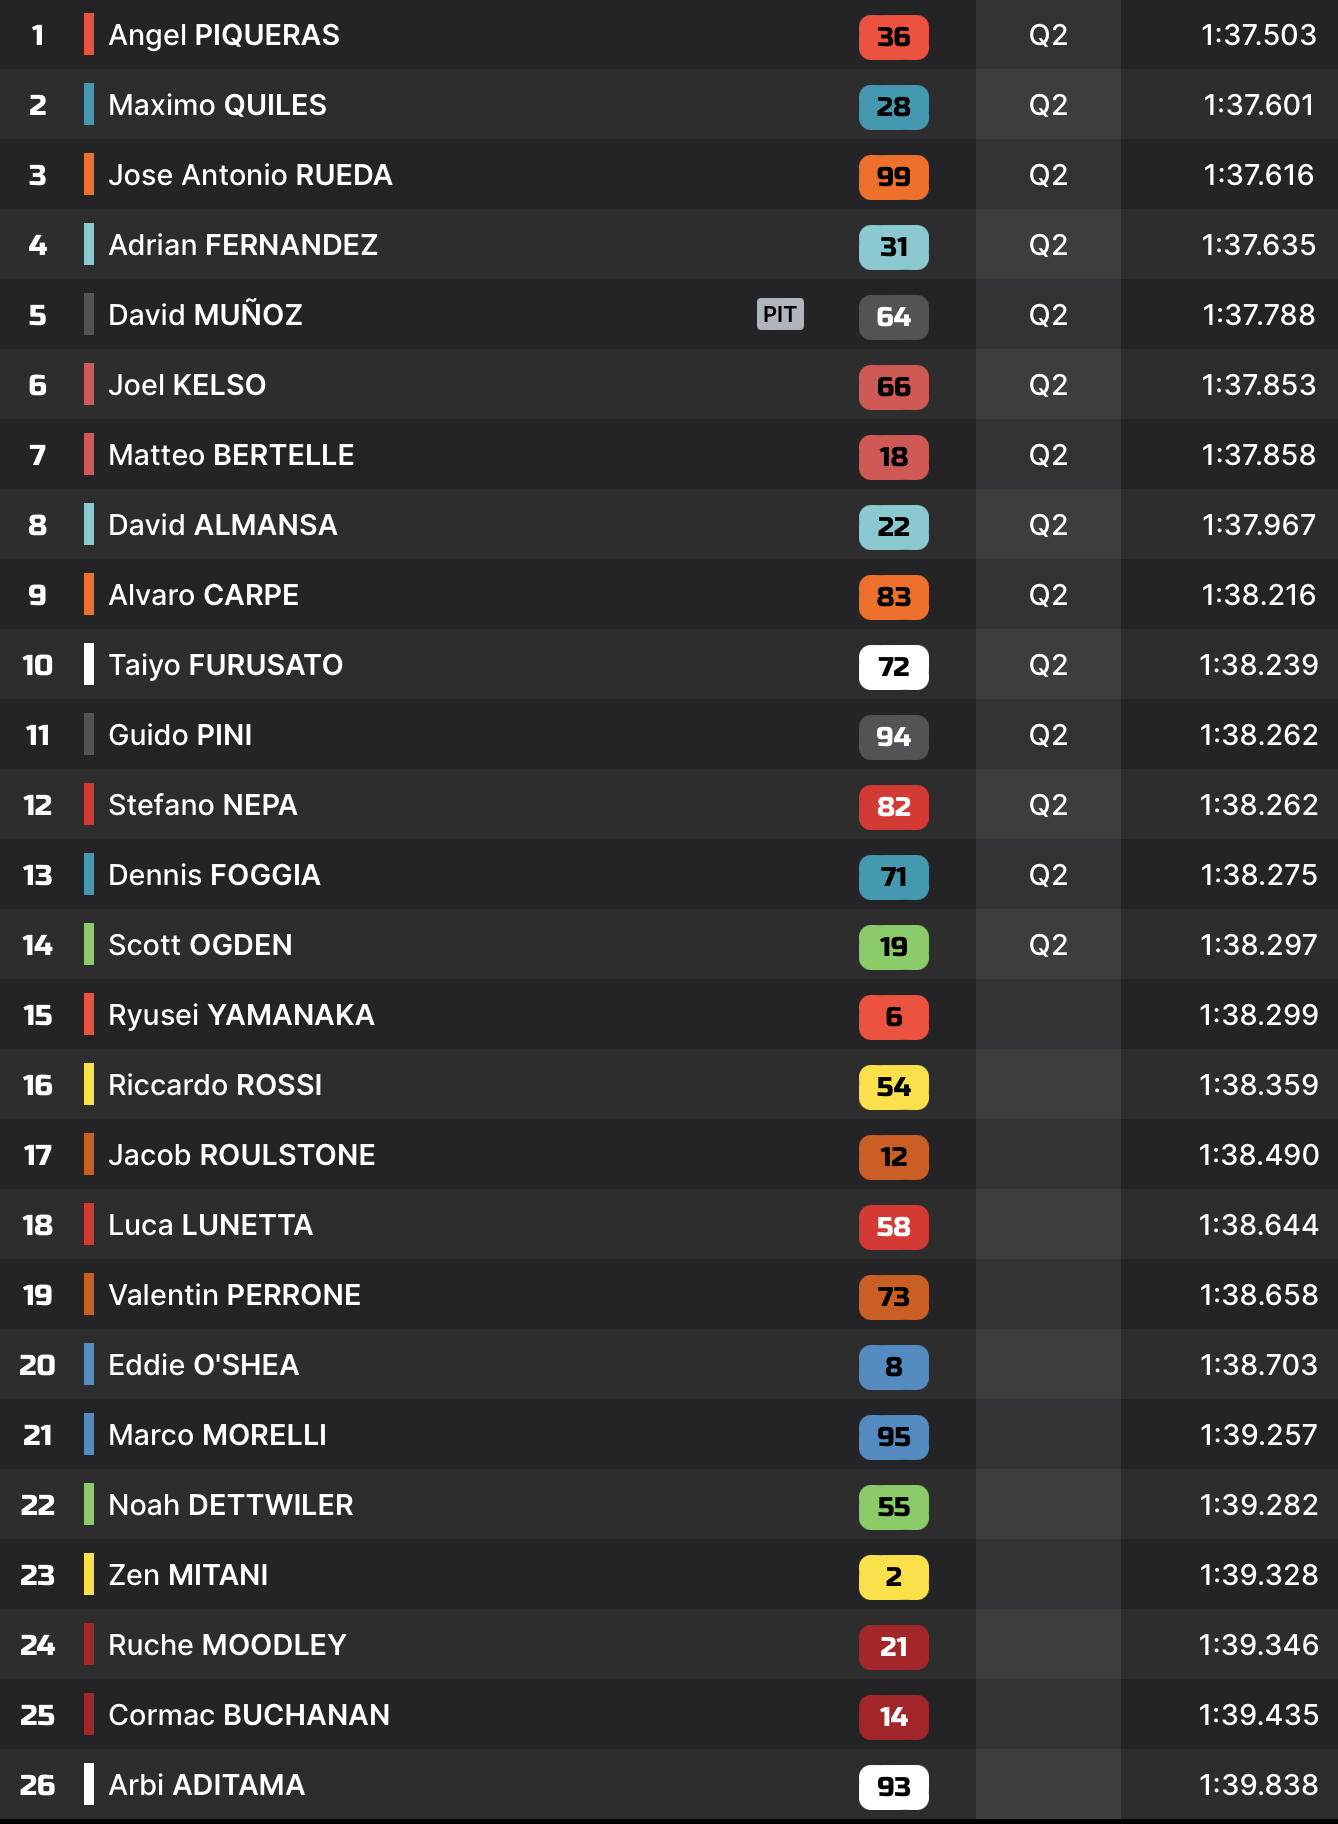
Task: Open Ryusei YAMANAKA's entry
Action: pyautogui.click(x=241, y=1015)
